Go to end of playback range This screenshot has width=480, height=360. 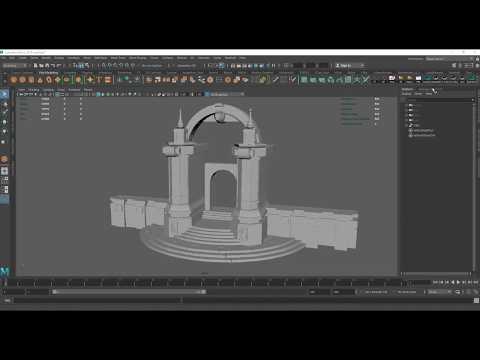tap(476, 282)
